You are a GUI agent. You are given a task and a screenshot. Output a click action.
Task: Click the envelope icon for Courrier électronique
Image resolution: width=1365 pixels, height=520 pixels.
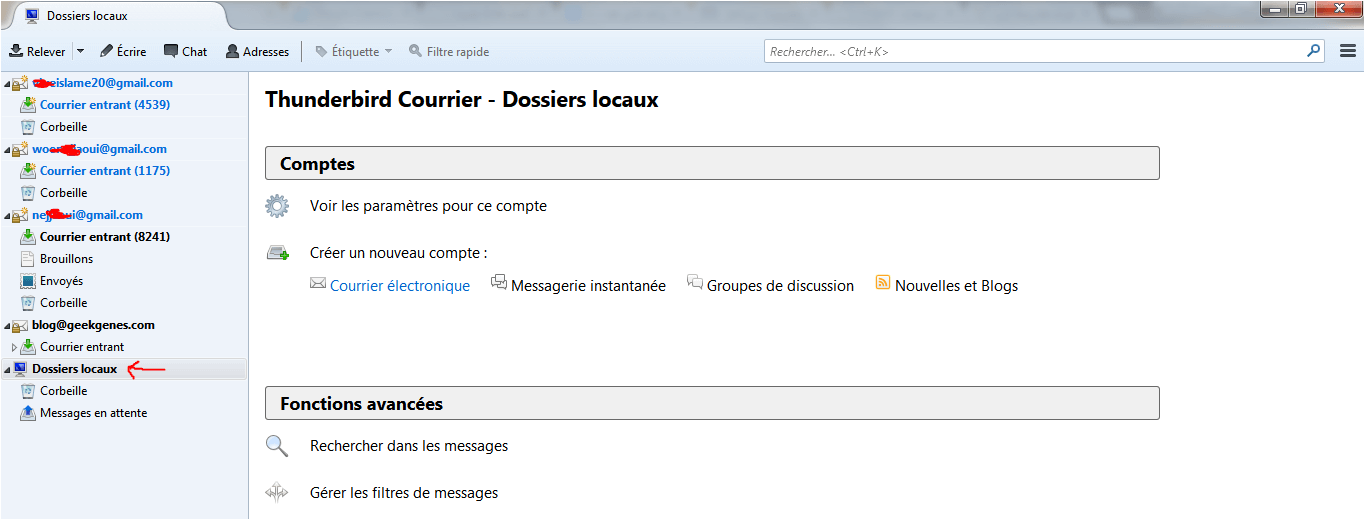[x=318, y=284]
